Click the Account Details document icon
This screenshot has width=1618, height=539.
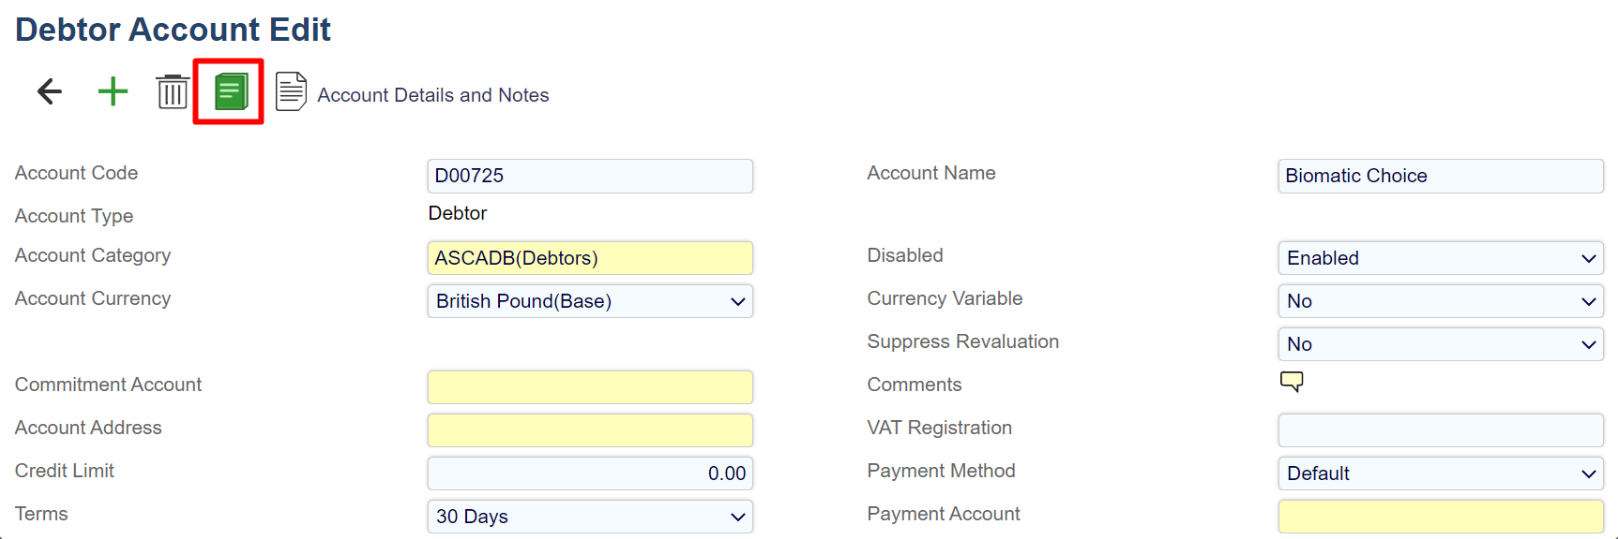coord(290,92)
